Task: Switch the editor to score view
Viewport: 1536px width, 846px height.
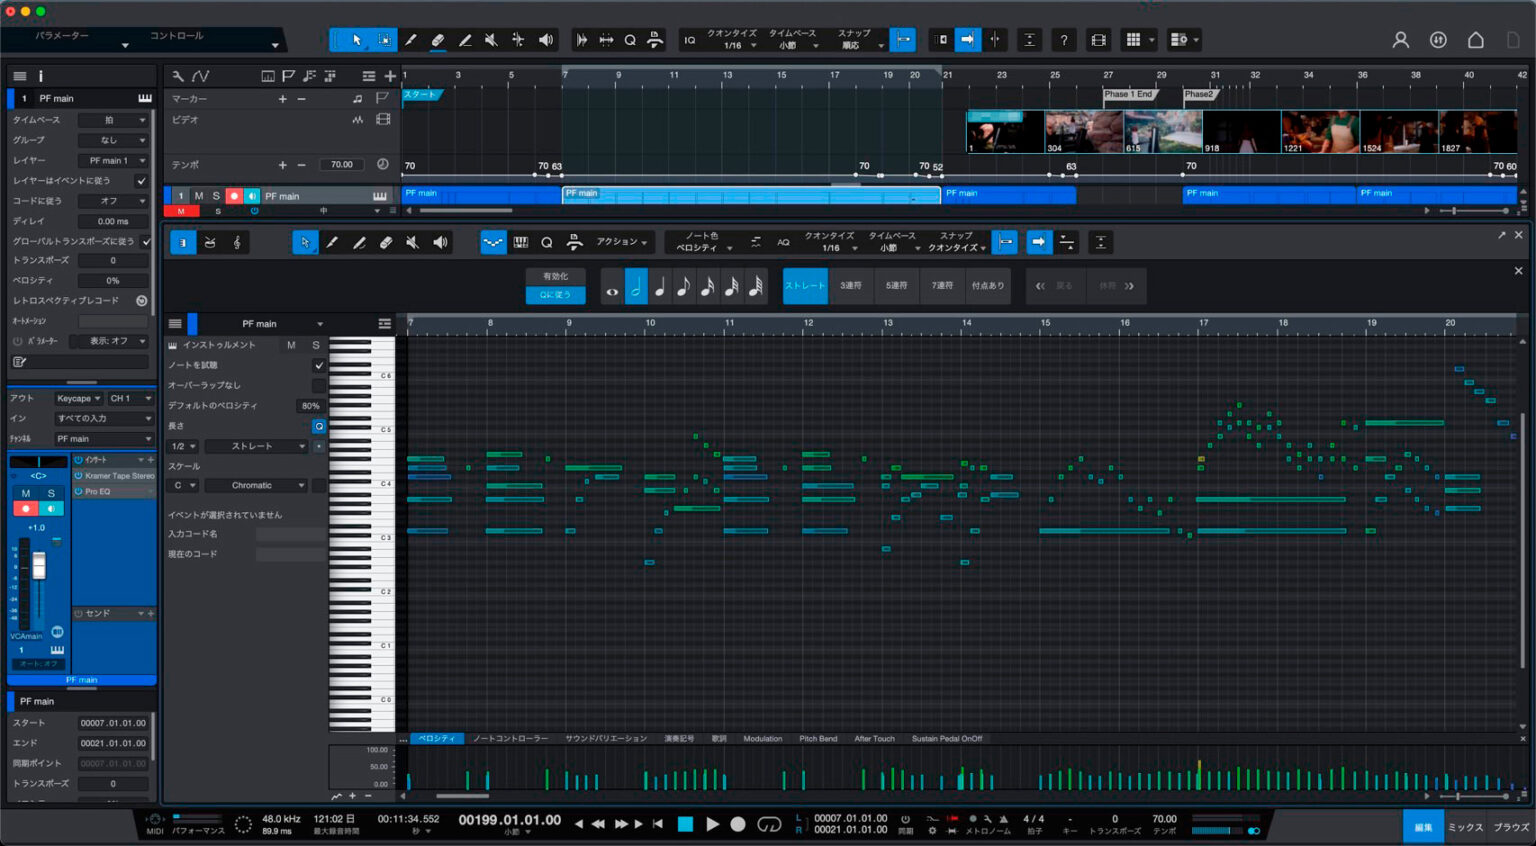Action: pos(237,242)
